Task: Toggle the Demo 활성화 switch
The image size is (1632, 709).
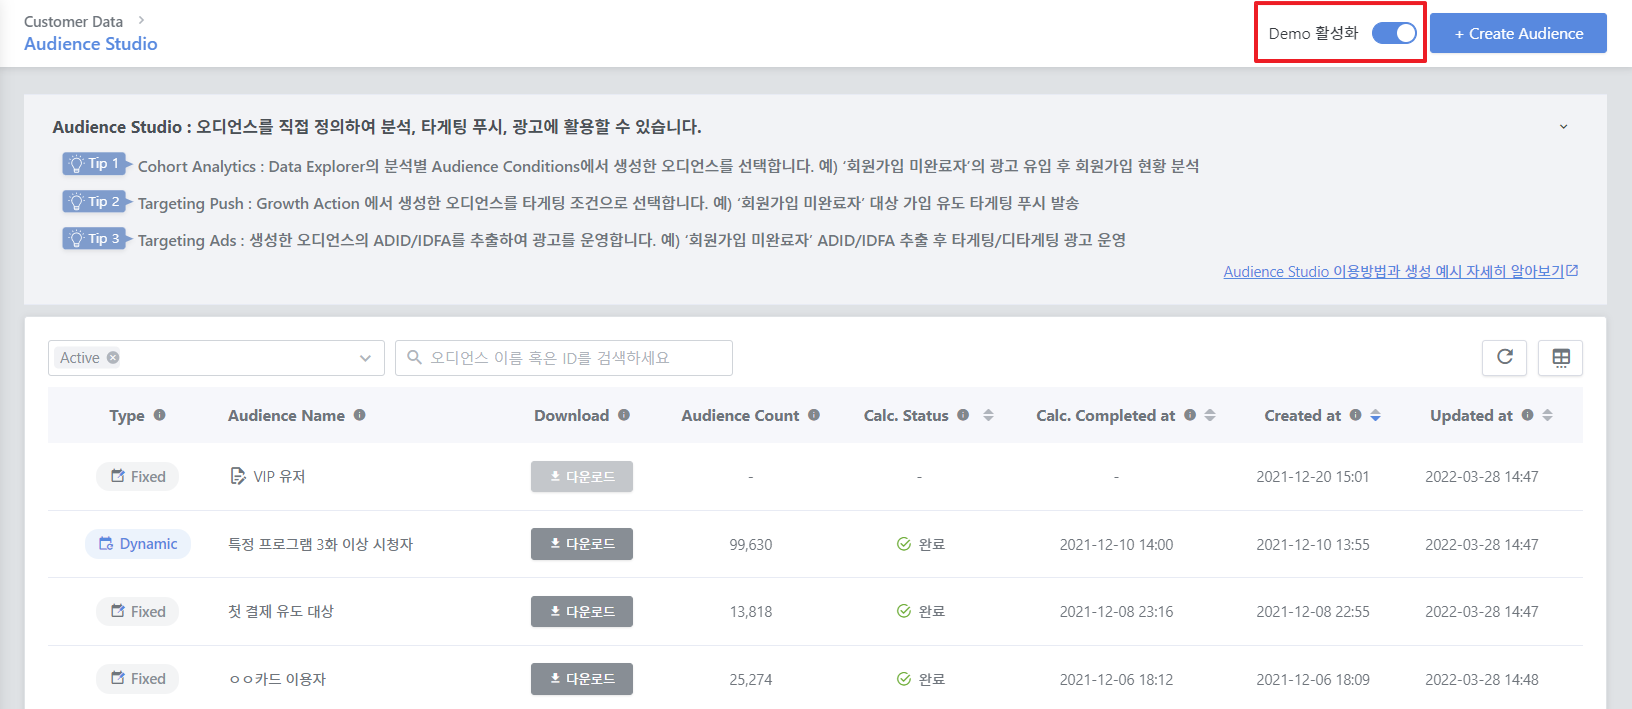Action: (1394, 33)
